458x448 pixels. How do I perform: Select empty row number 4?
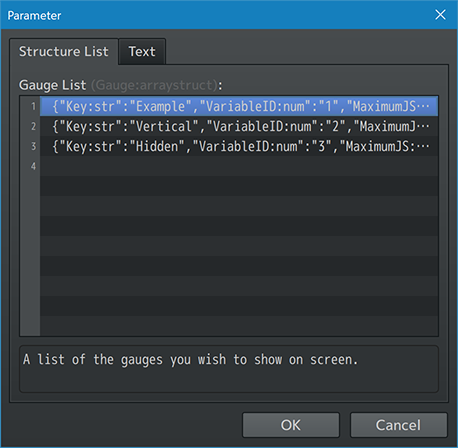(239, 166)
